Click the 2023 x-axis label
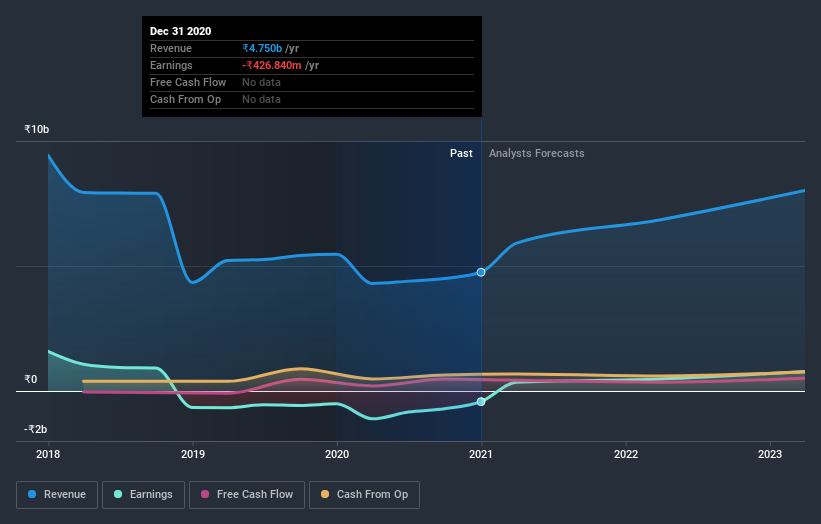The image size is (821, 524). click(x=770, y=454)
